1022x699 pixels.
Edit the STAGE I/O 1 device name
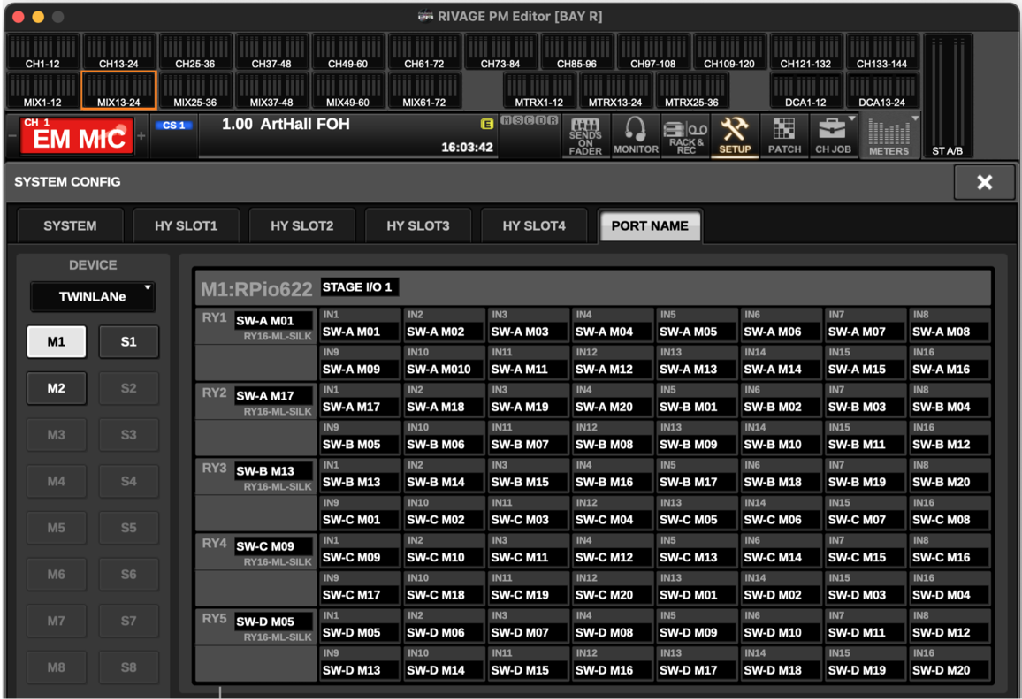360,288
